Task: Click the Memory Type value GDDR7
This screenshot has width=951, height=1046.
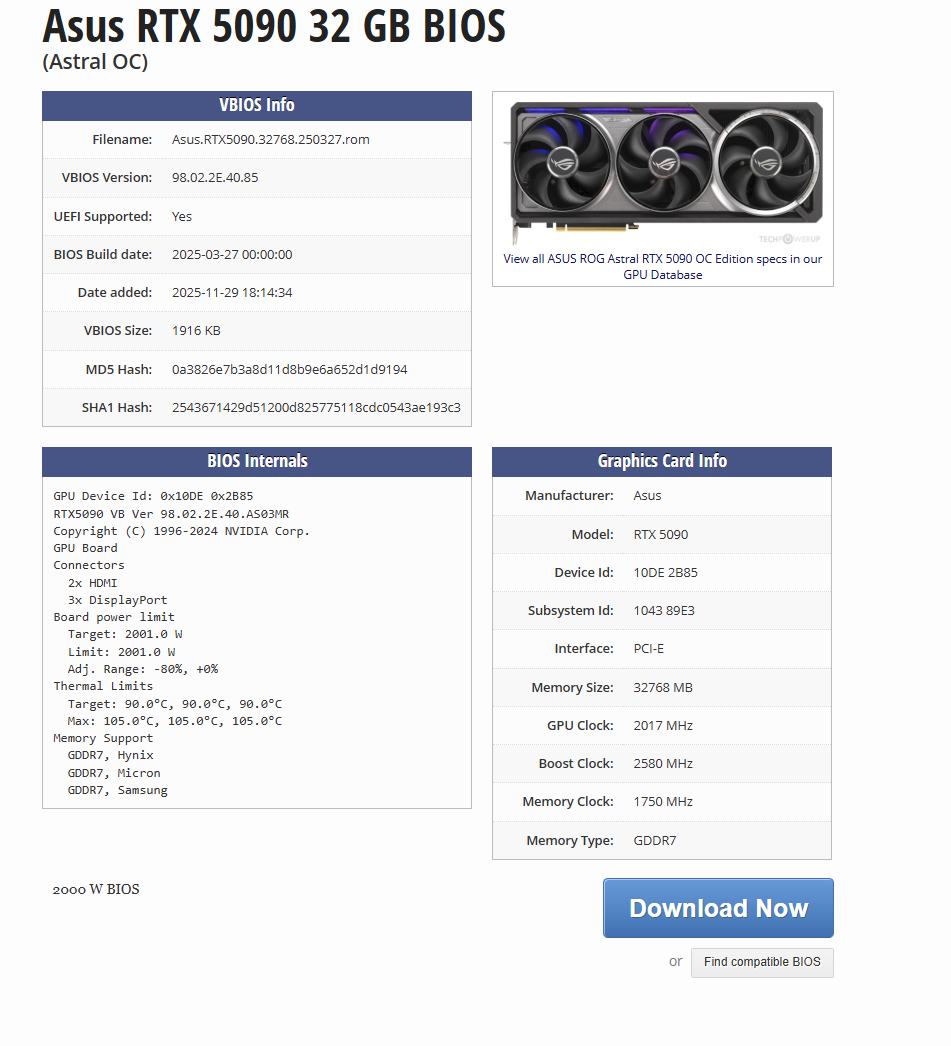Action: 655,841
